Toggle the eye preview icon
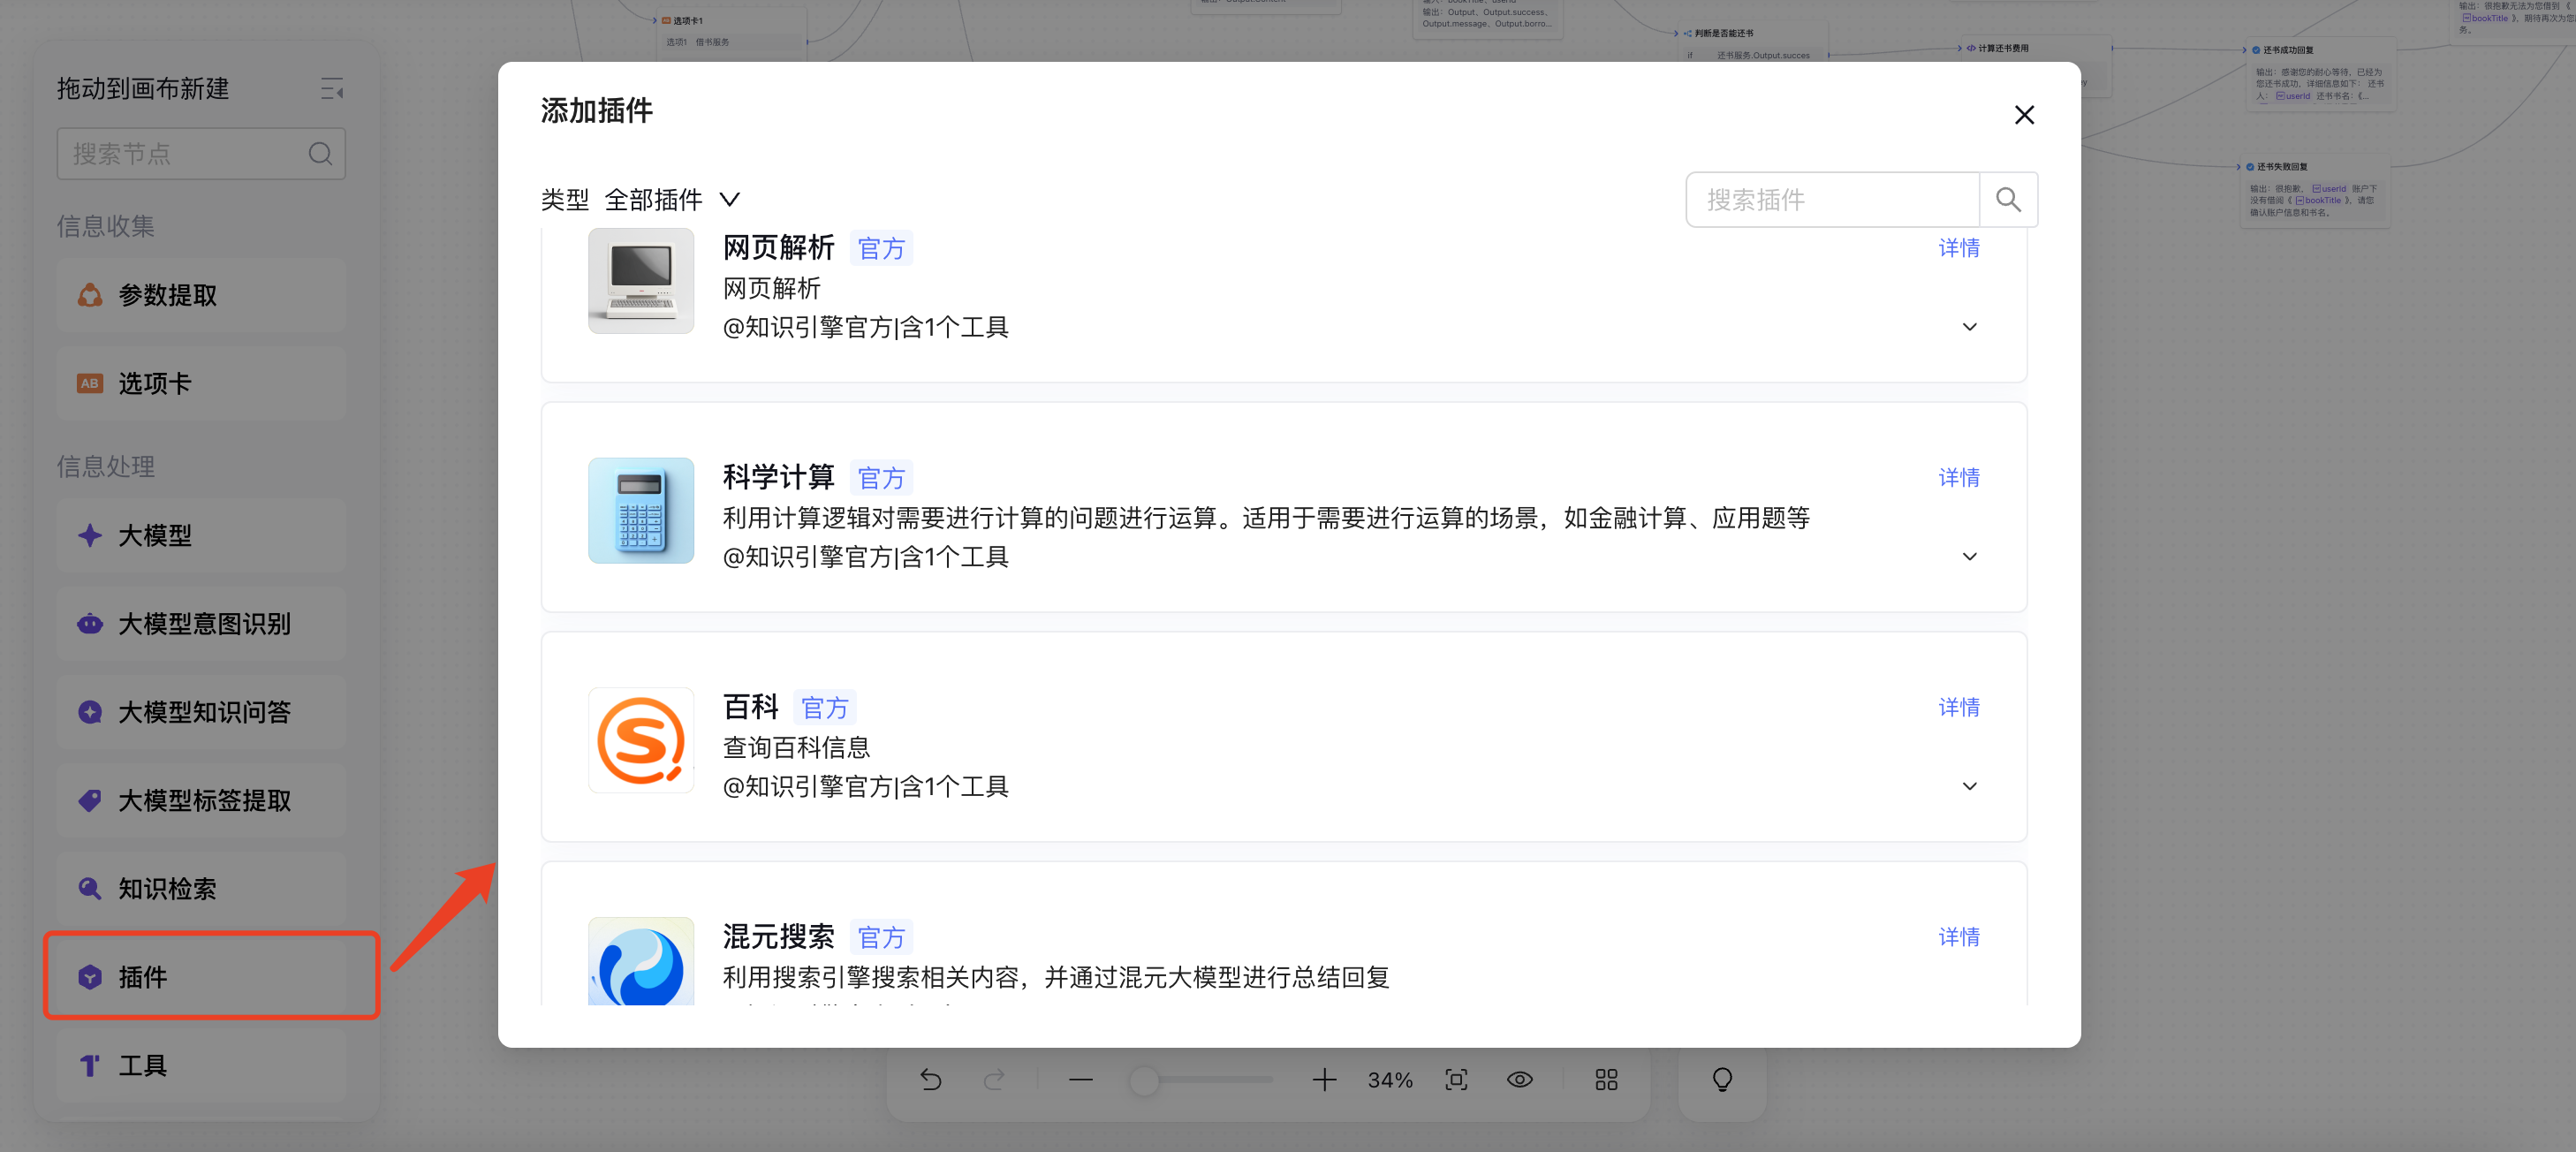This screenshot has width=2576, height=1152. [x=1519, y=1080]
